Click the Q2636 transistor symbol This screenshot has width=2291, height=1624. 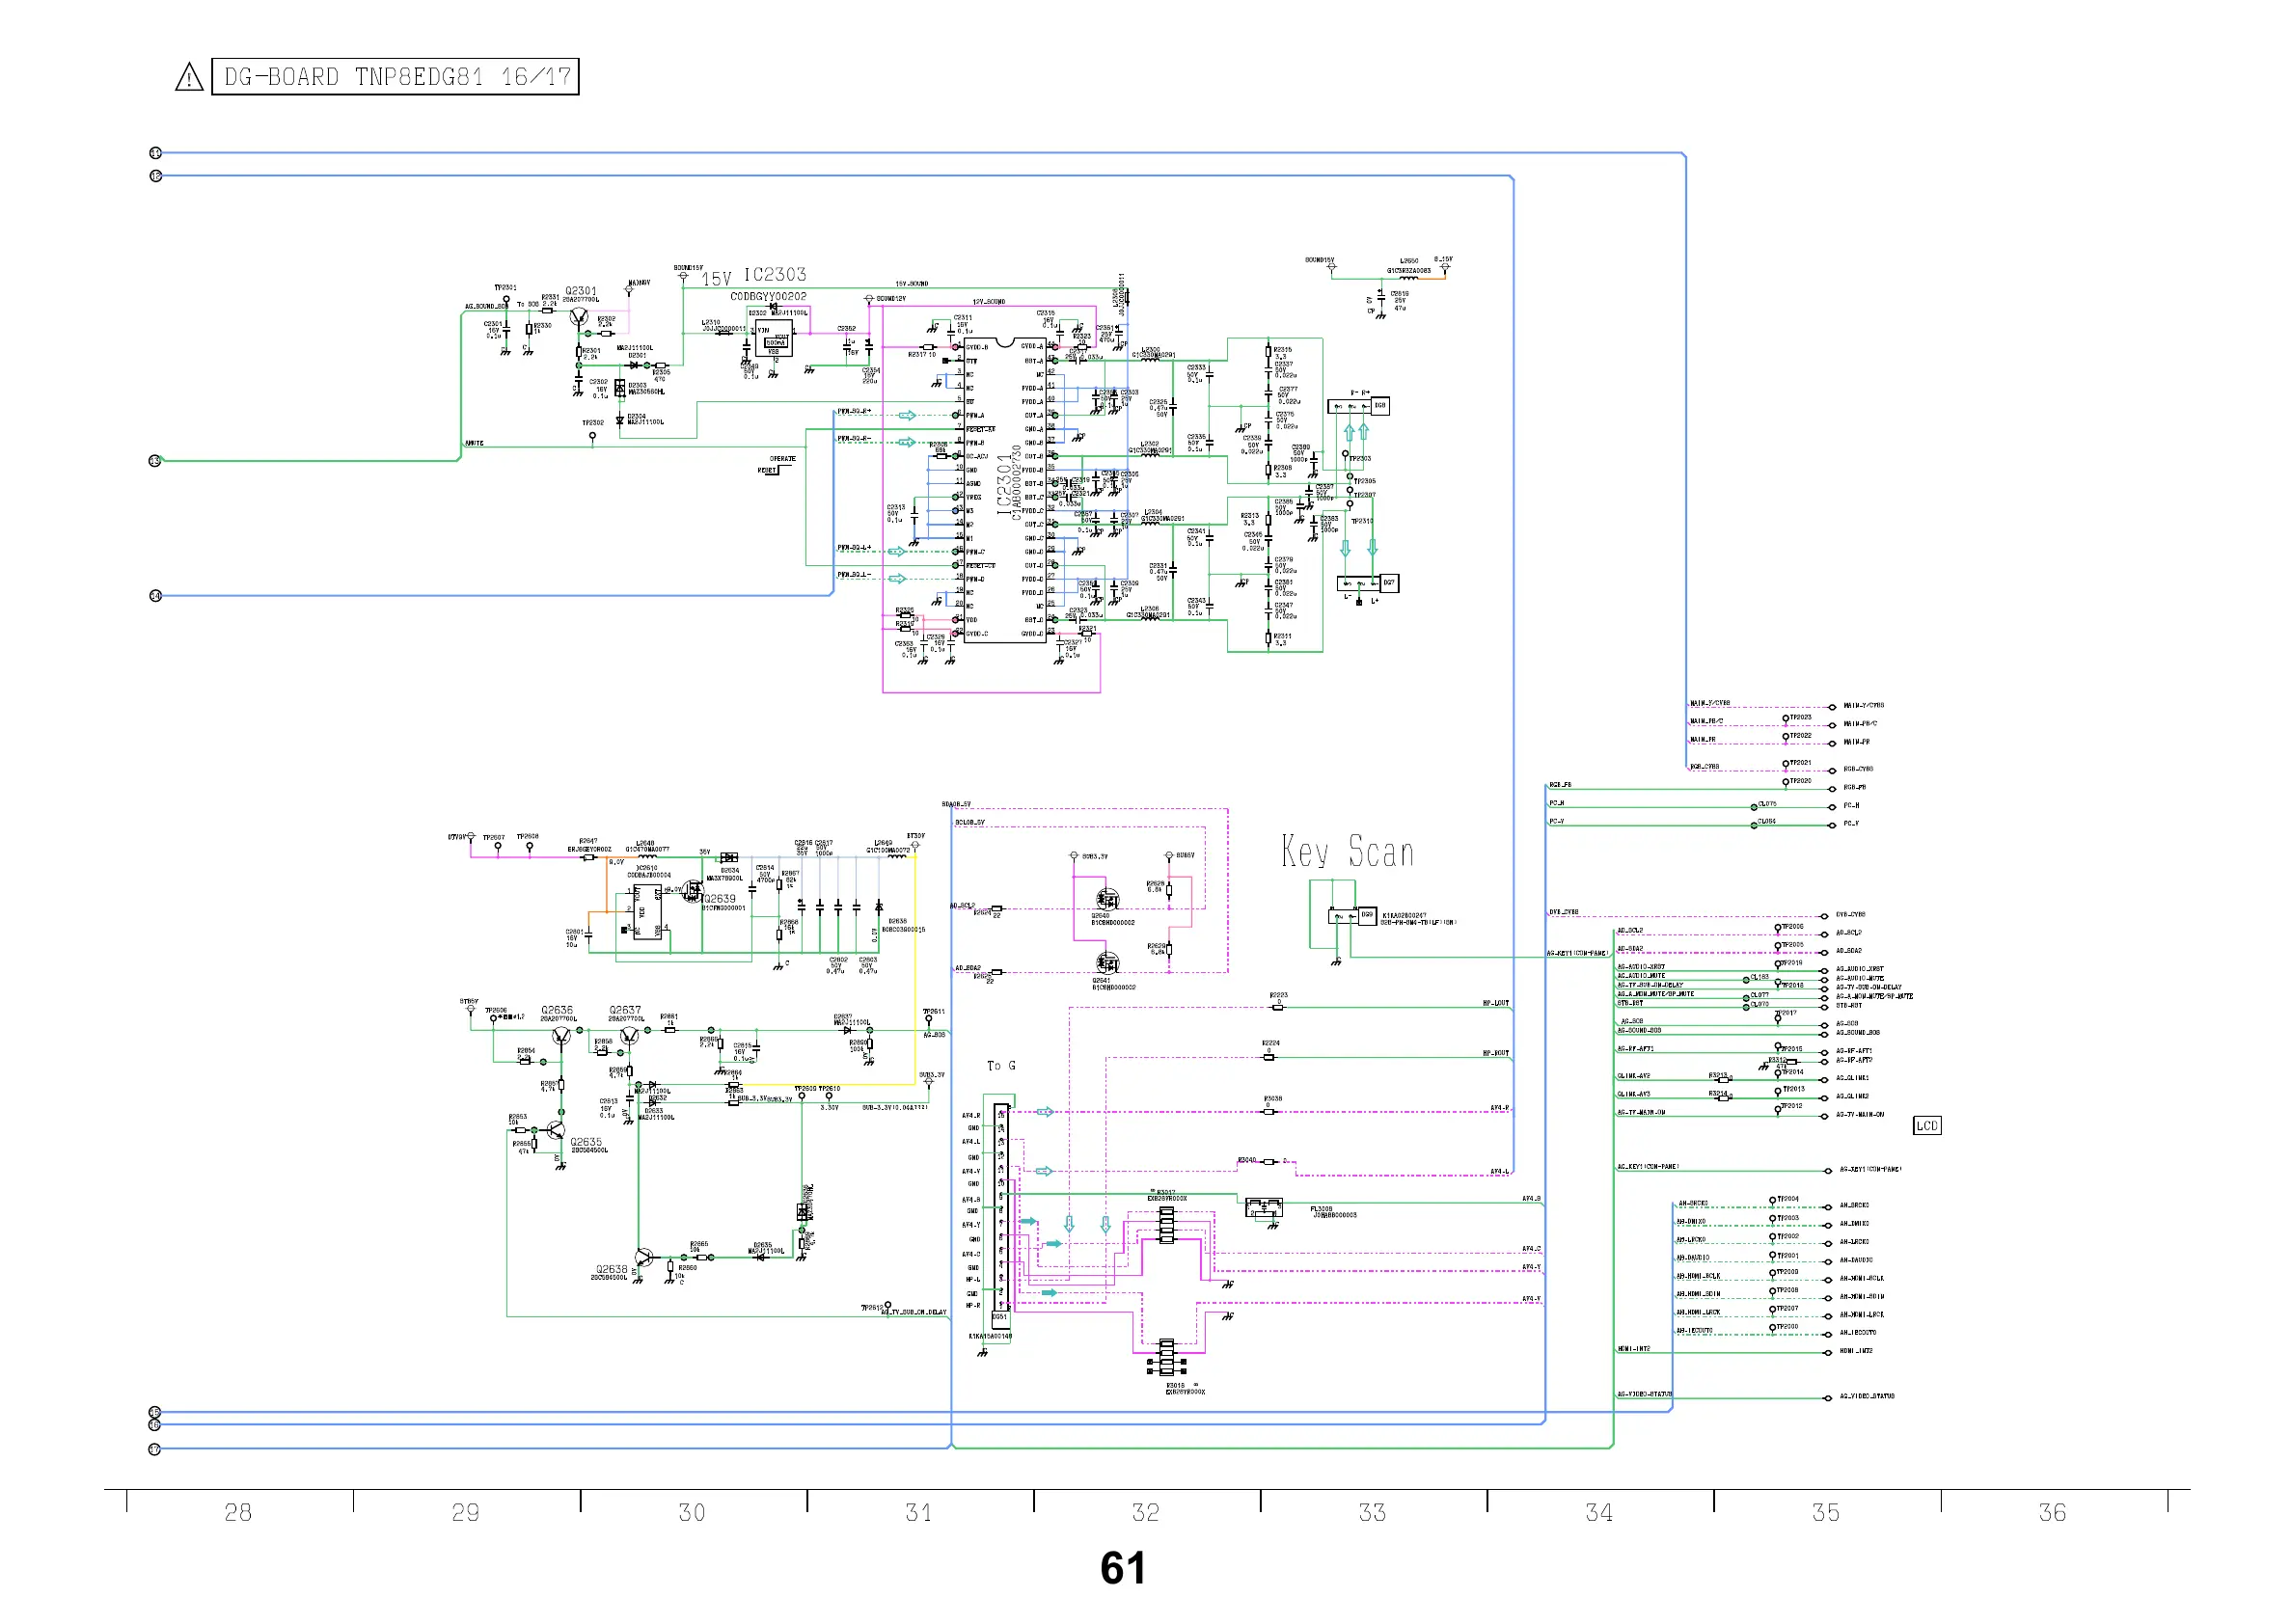561,1036
